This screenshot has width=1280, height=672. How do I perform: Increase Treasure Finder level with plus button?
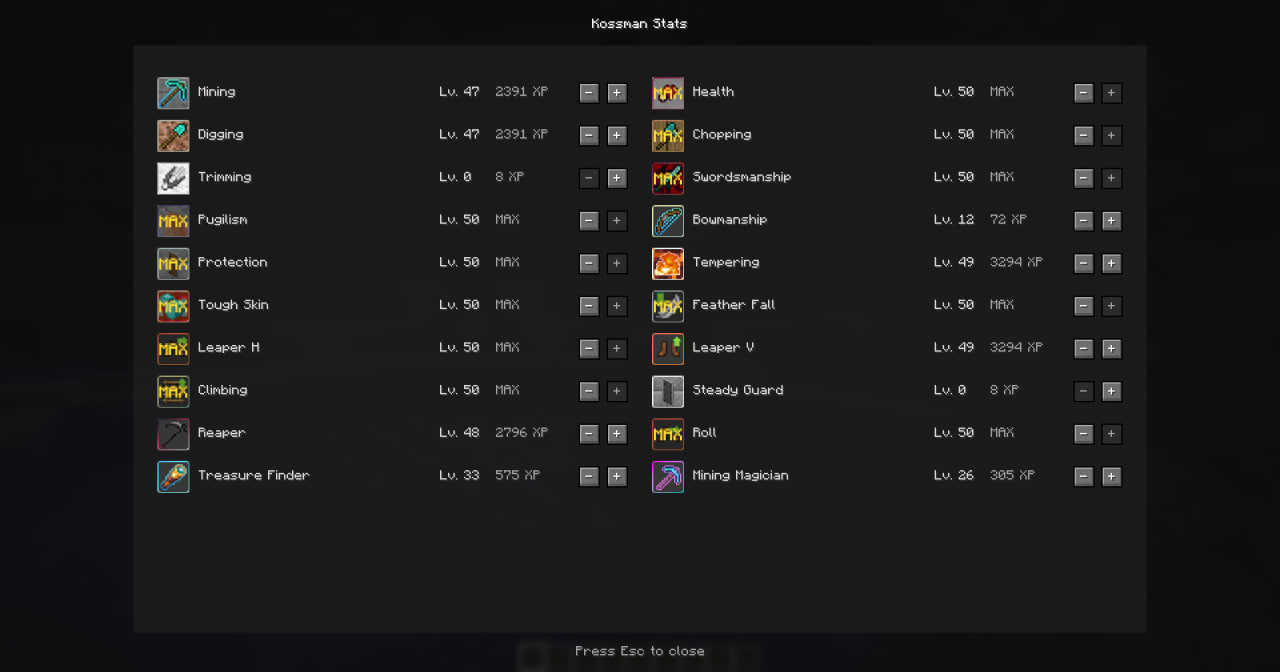click(x=617, y=477)
